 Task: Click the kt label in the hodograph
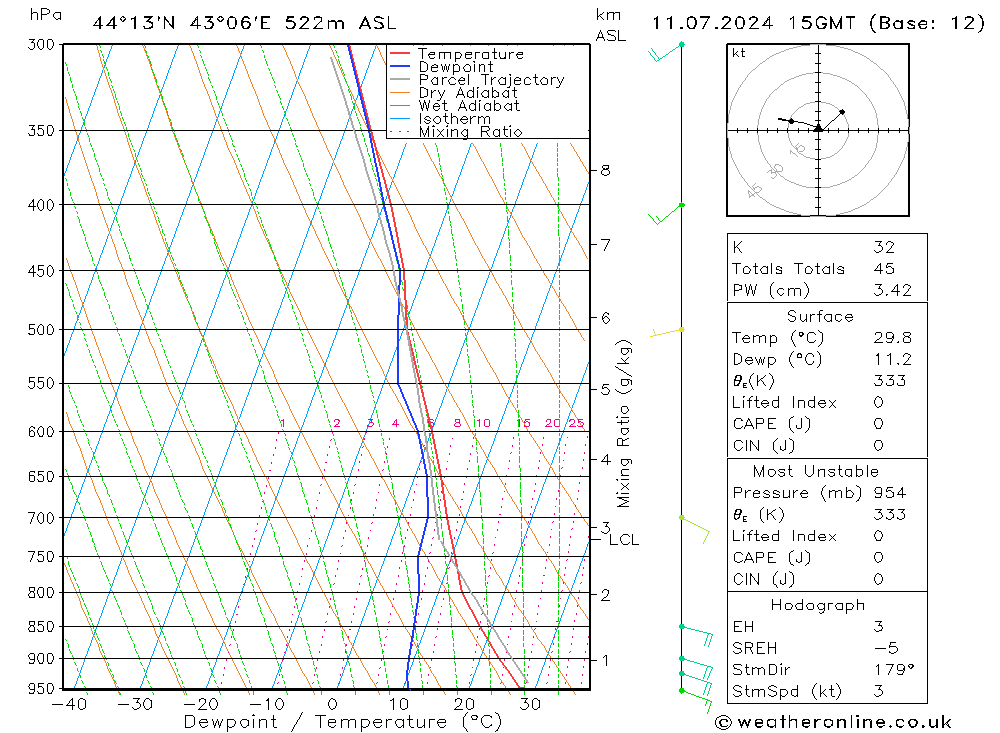tap(739, 53)
